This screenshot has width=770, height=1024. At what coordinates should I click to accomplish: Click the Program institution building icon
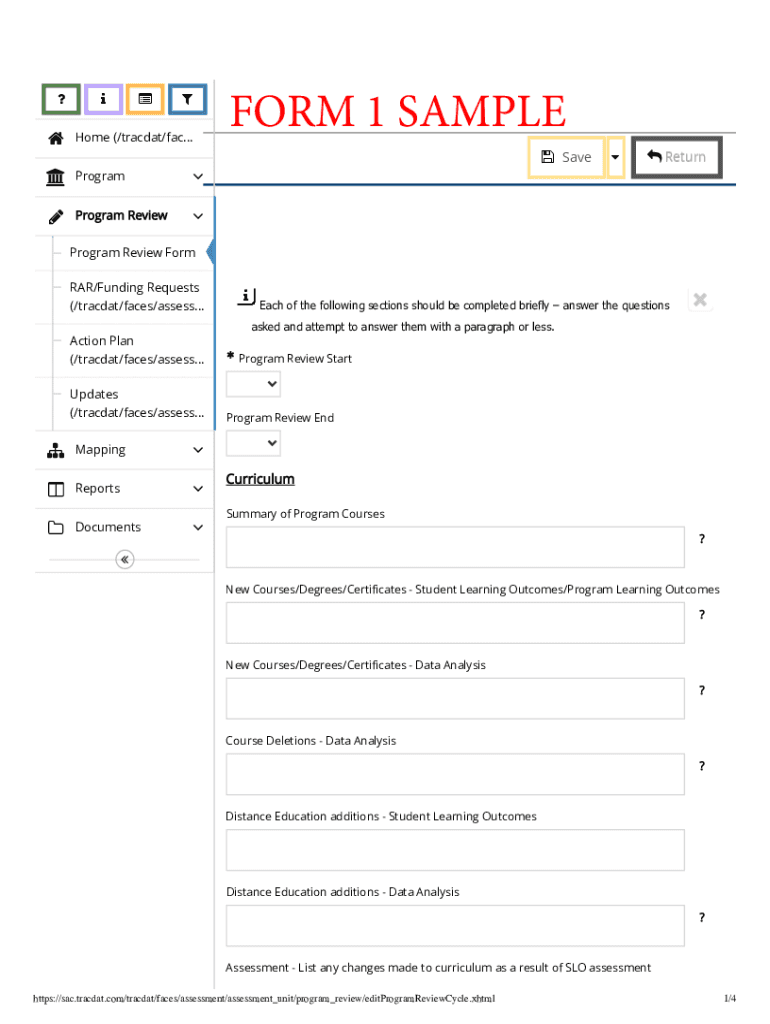(56, 177)
